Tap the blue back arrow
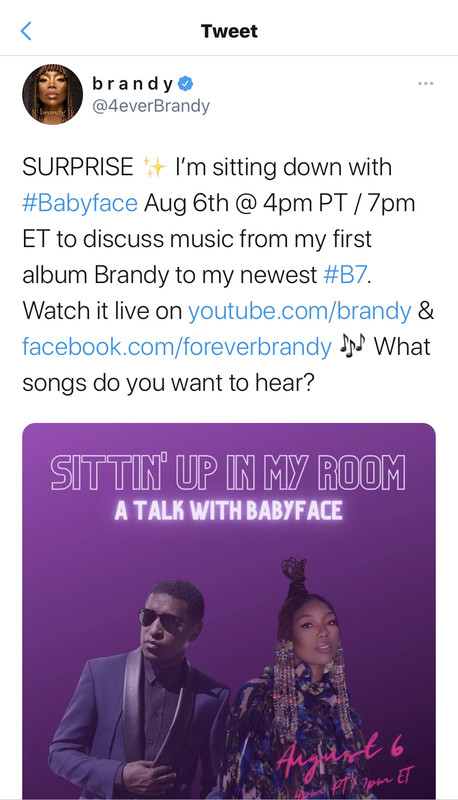Viewport: 458px width, 800px height. (x=26, y=31)
